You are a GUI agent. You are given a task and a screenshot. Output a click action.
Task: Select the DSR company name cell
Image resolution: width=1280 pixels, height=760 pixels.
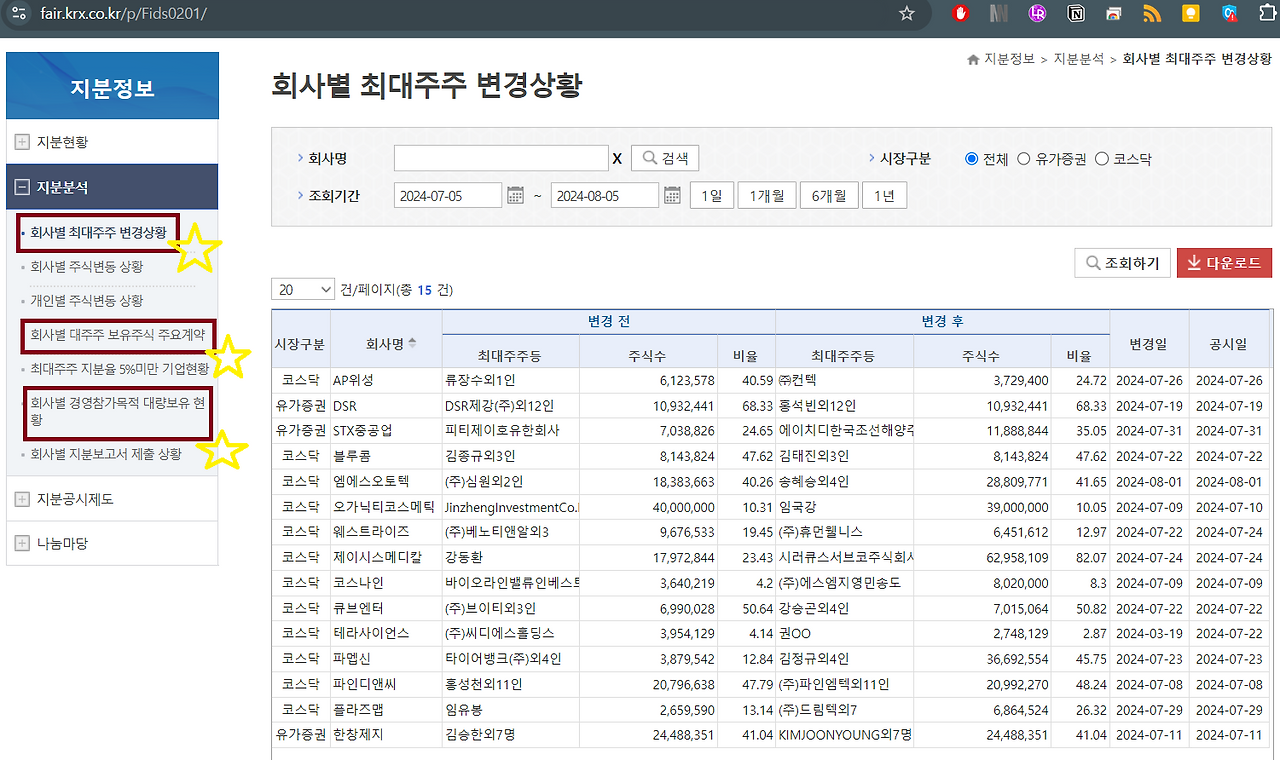point(386,406)
